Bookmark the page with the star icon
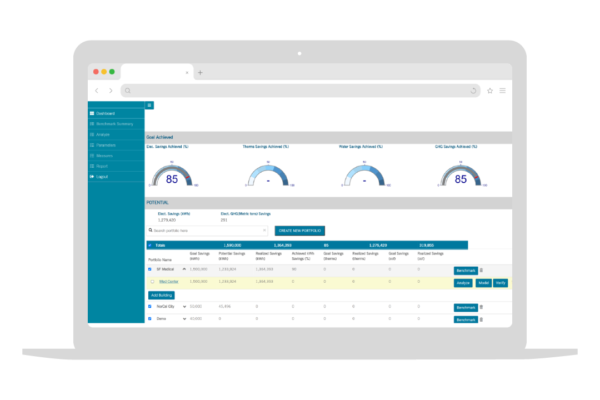The image size is (600, 400). [x=489, y=90]
